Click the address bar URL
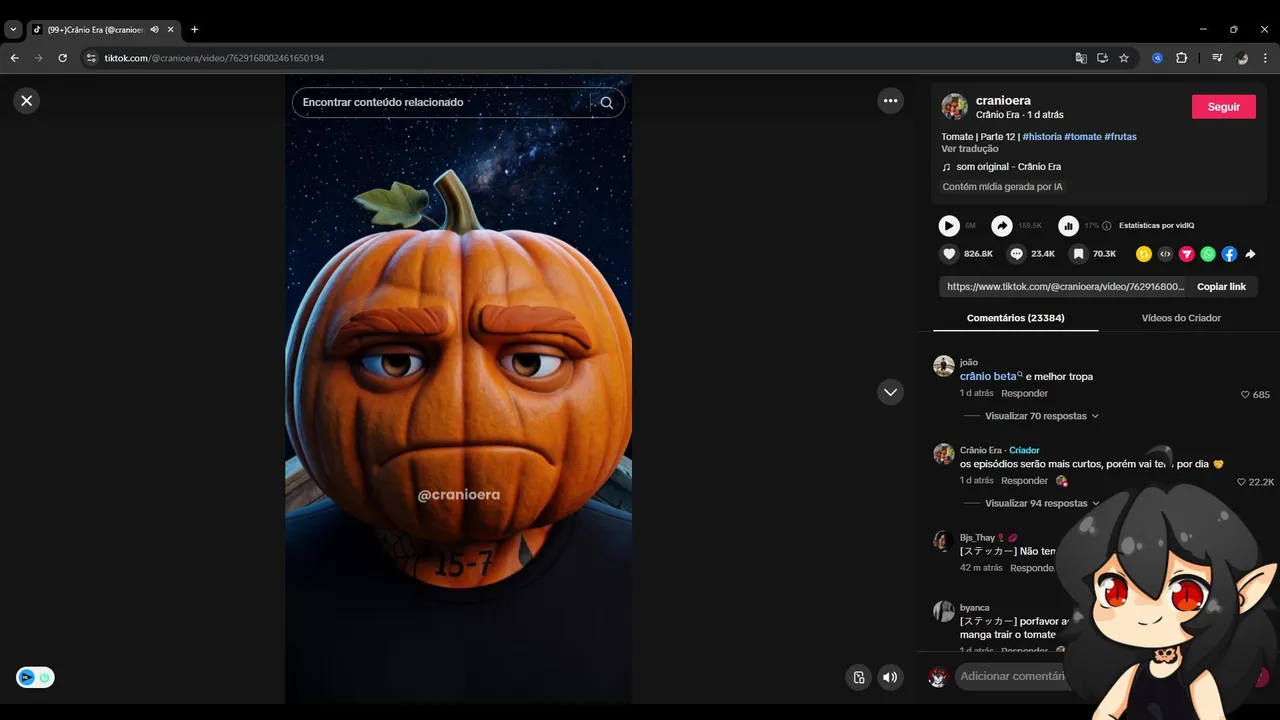The height and width of the screenshot is (720, 1280). [214, 58]
